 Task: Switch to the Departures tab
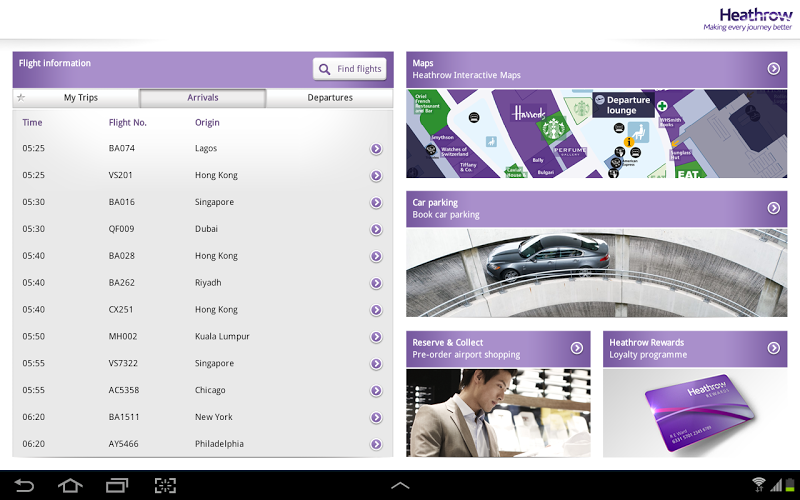[330, 98]
